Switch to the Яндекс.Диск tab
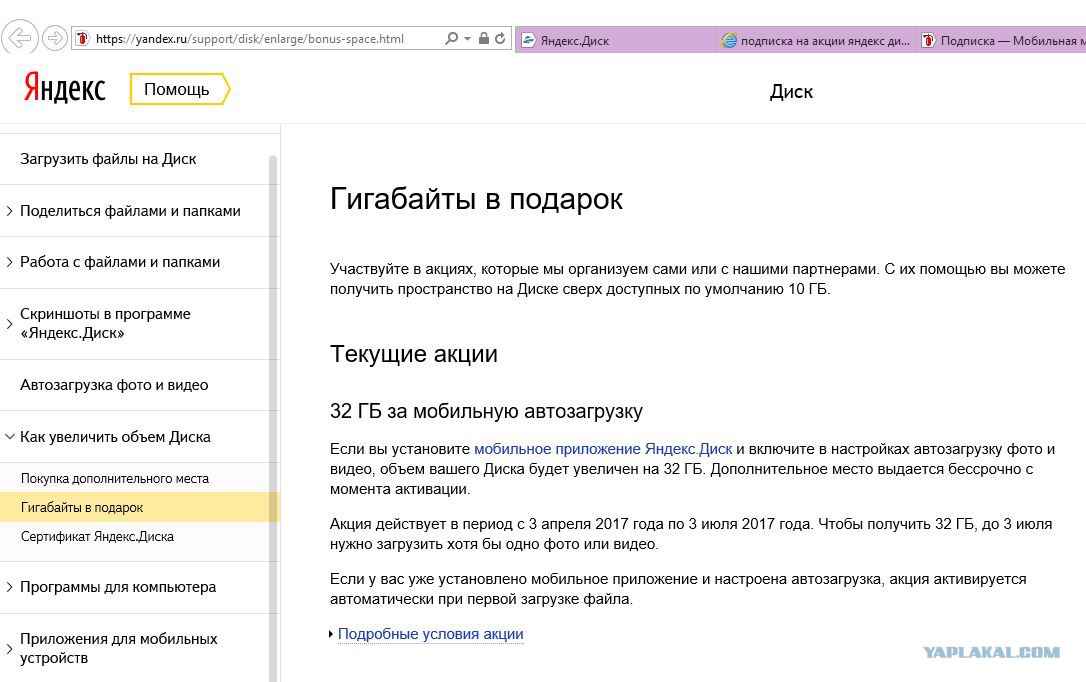1086x682 pixels. (x=615, y=40)
